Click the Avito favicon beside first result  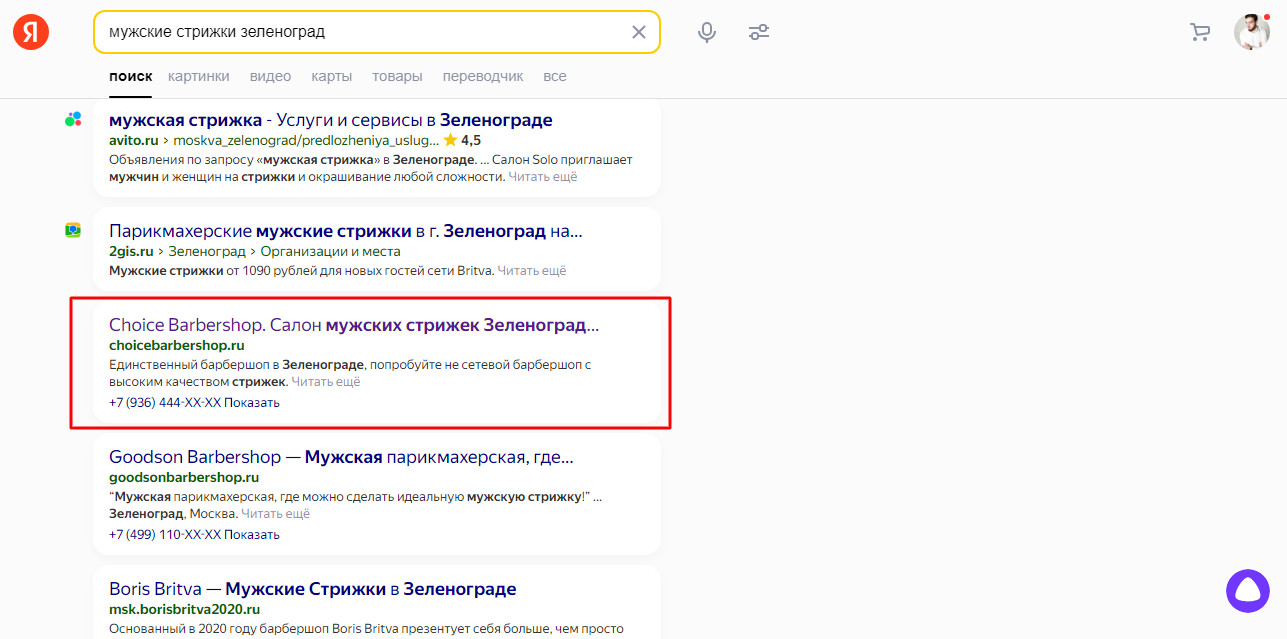[x=73, y=119]
